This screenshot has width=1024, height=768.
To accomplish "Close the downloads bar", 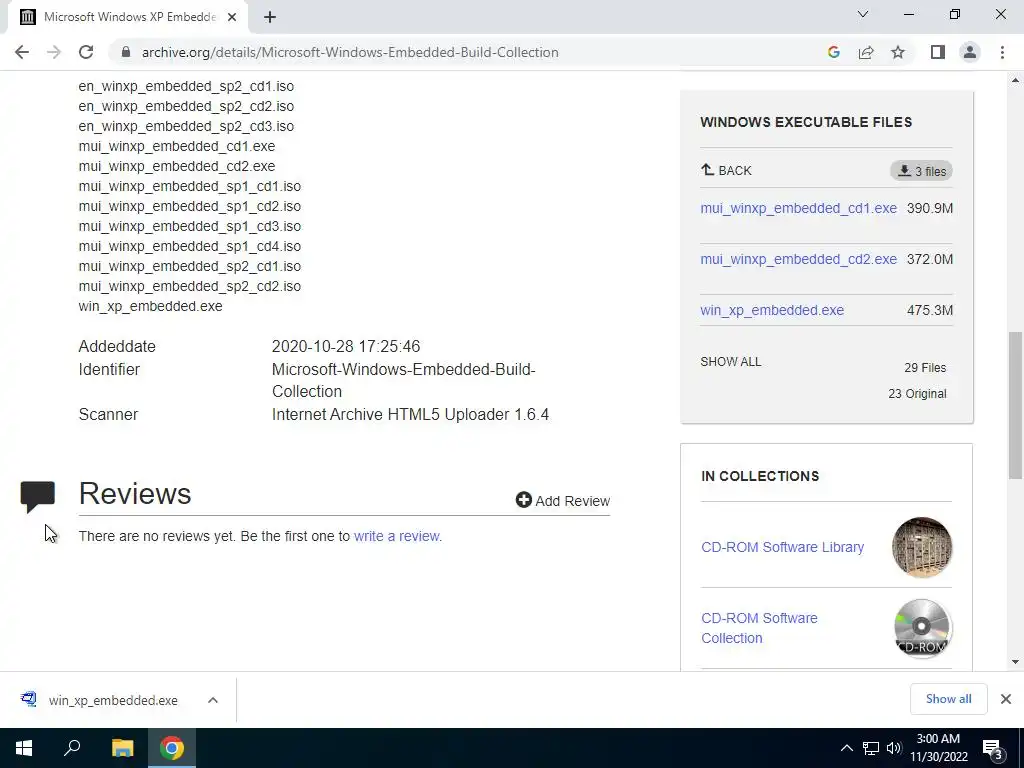I will [1006, 699].
